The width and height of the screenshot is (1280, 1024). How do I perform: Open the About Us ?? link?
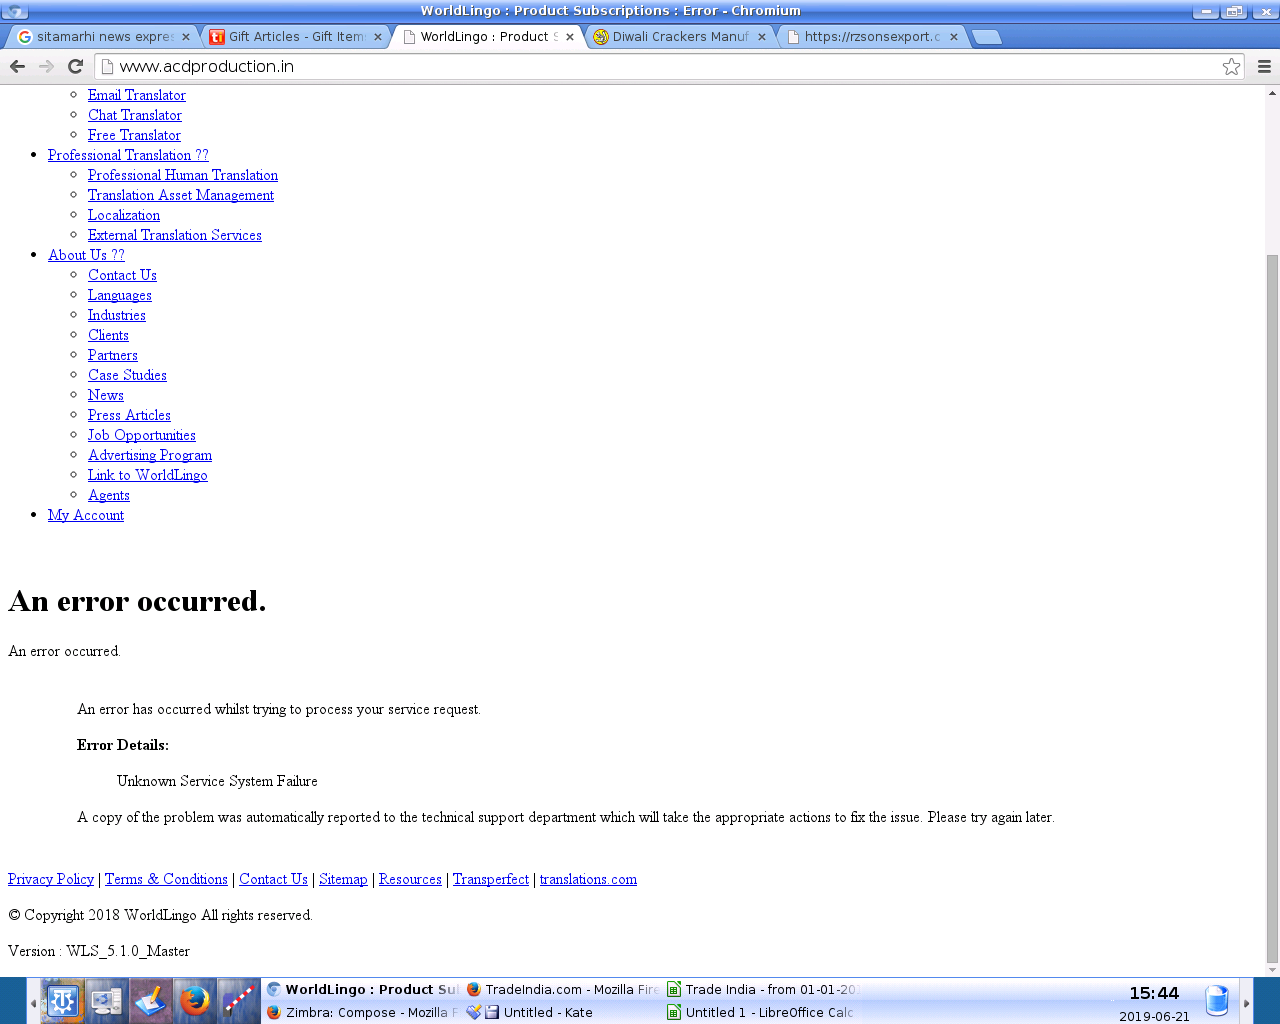(x=86, y=255)
